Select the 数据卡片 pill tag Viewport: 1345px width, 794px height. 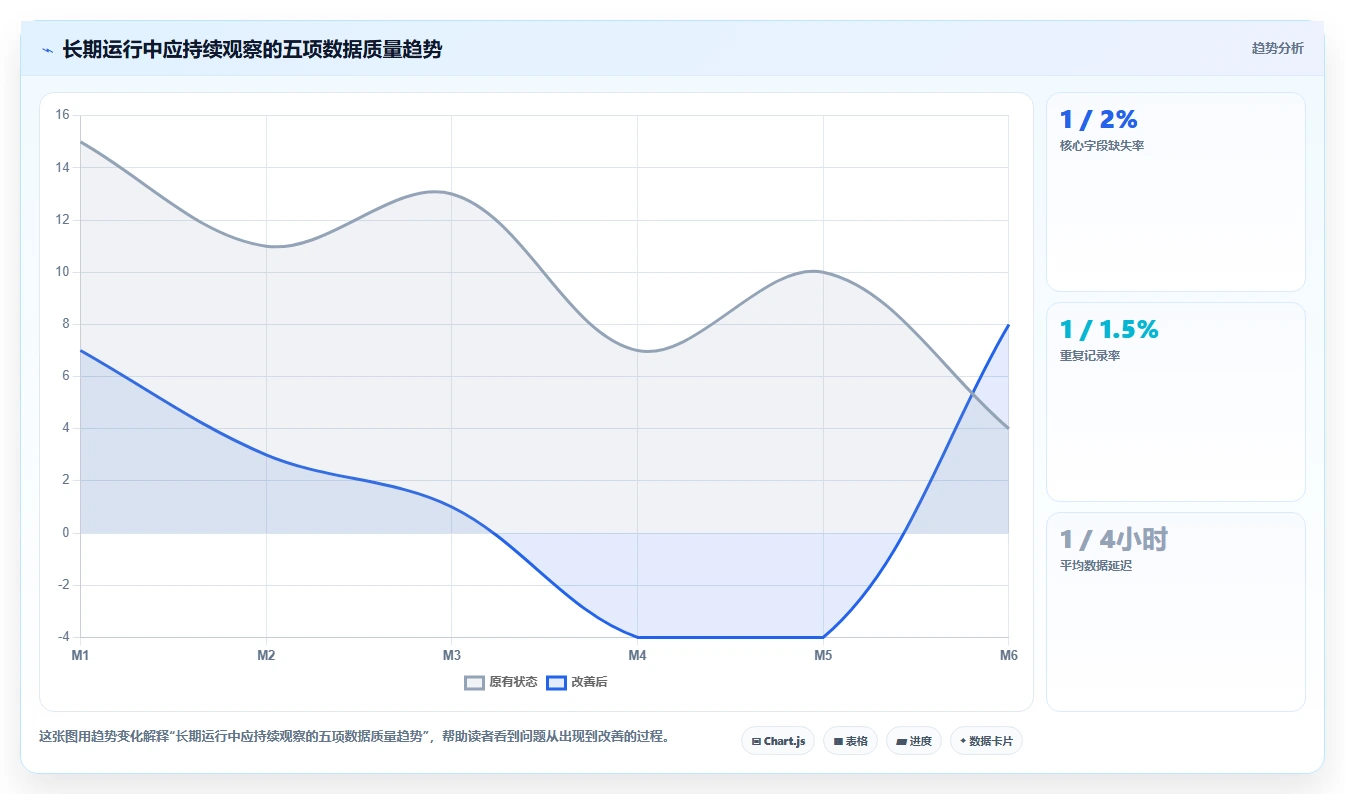coord(986,741)
